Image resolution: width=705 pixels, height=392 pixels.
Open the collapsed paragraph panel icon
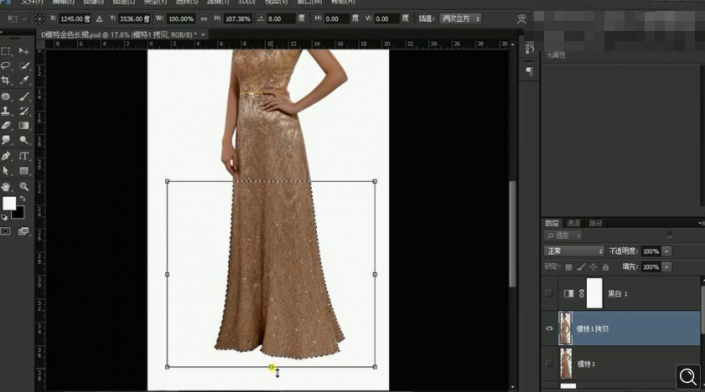click(529, 71)
